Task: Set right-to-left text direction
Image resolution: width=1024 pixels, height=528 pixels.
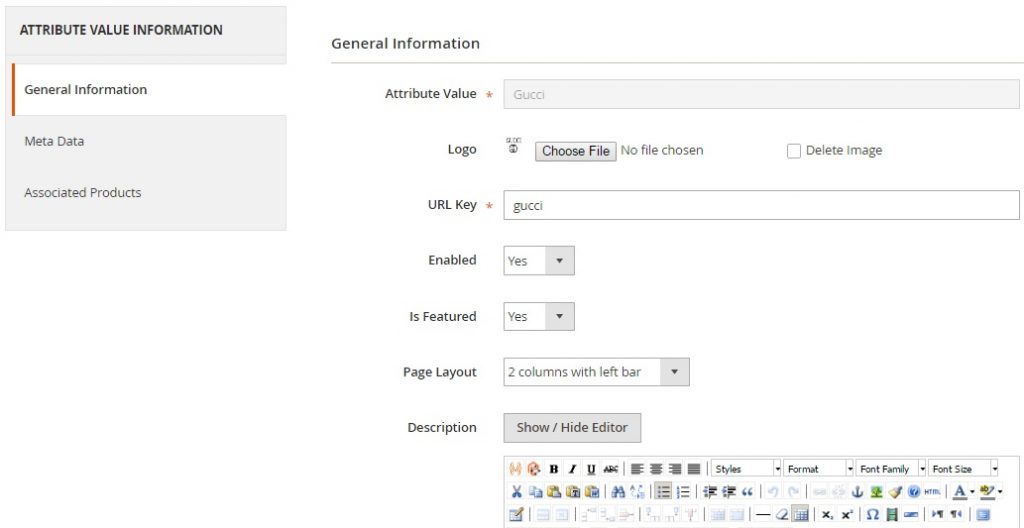Action: tap(956, 514)
